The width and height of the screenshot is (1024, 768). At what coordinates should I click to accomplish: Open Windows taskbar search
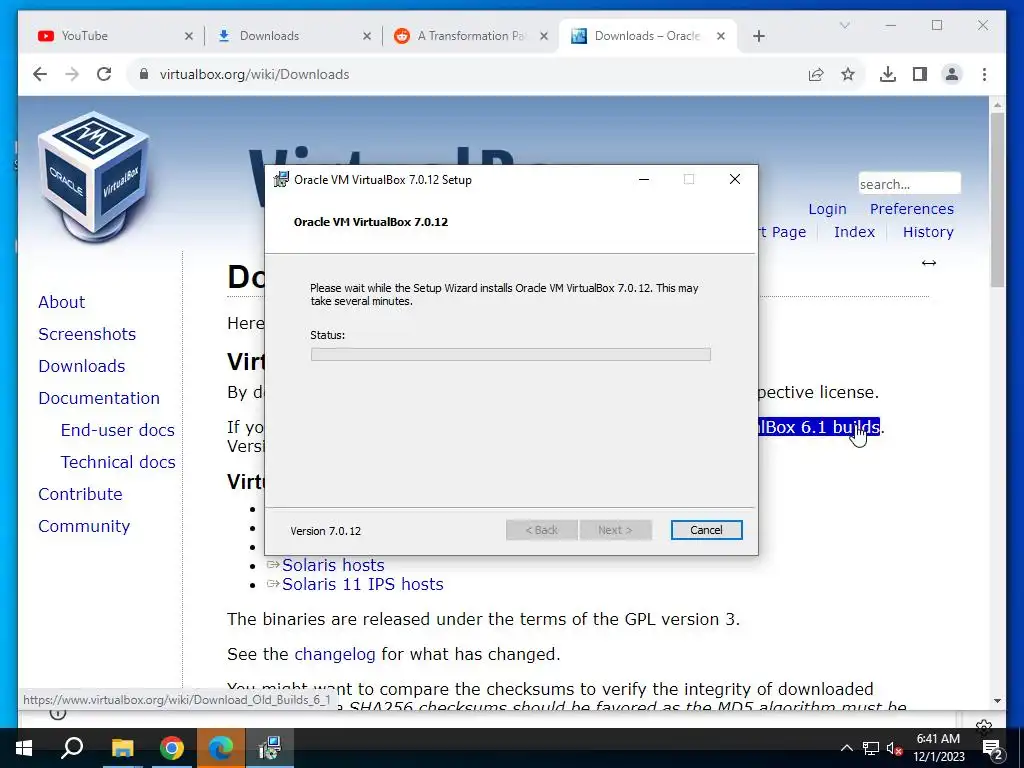(72, 748)
